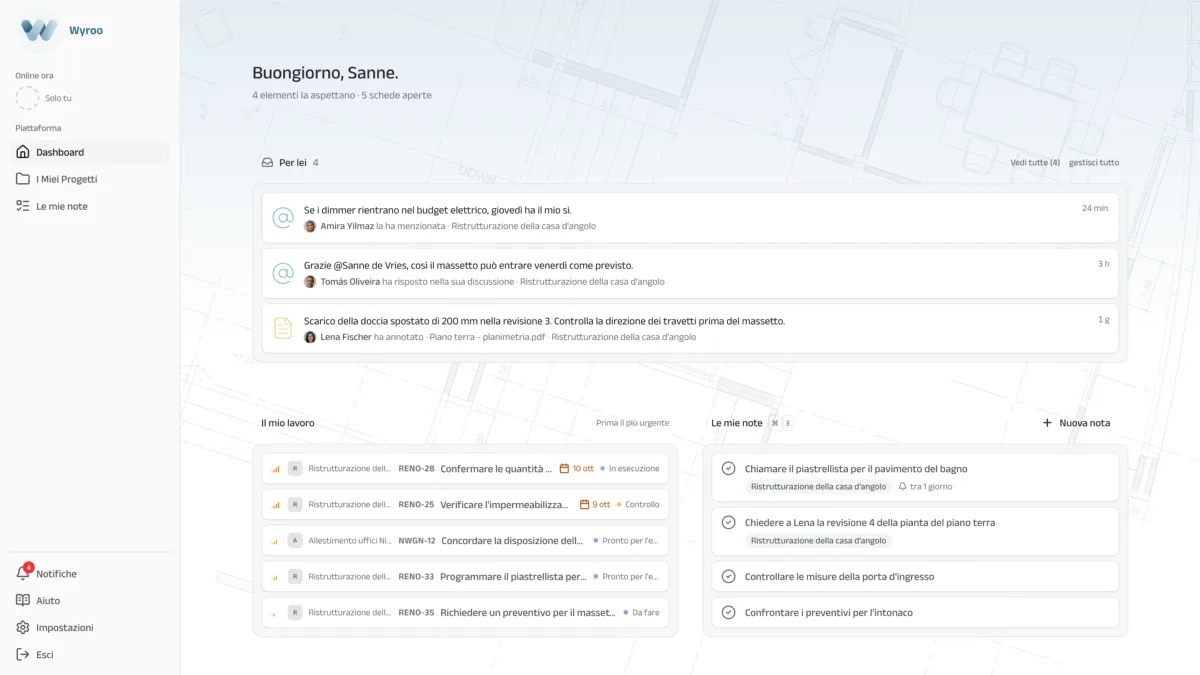Click the Aiuto book icon
Screen dimensions: 1200x675
tap(23, 600)
